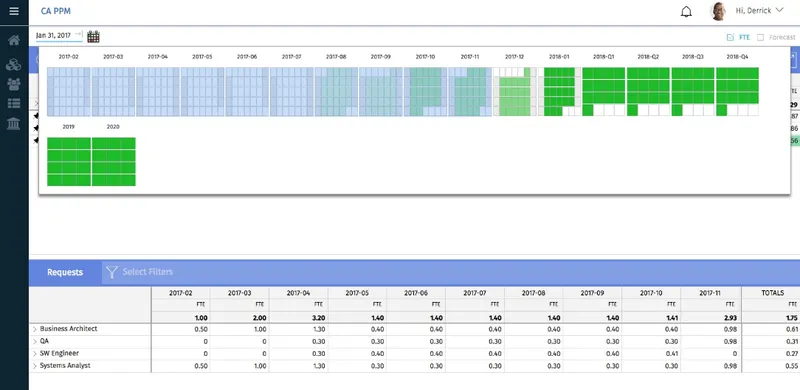800x390 pixels.
Task: Click Select Filters field
Action: pyautogui.click(x=147, y=272)
